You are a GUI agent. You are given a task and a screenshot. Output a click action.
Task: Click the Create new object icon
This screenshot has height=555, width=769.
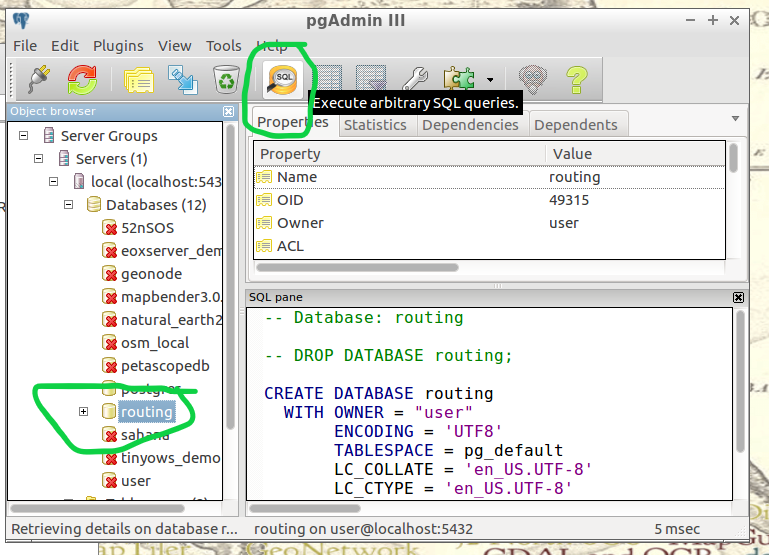coord(181,79)
